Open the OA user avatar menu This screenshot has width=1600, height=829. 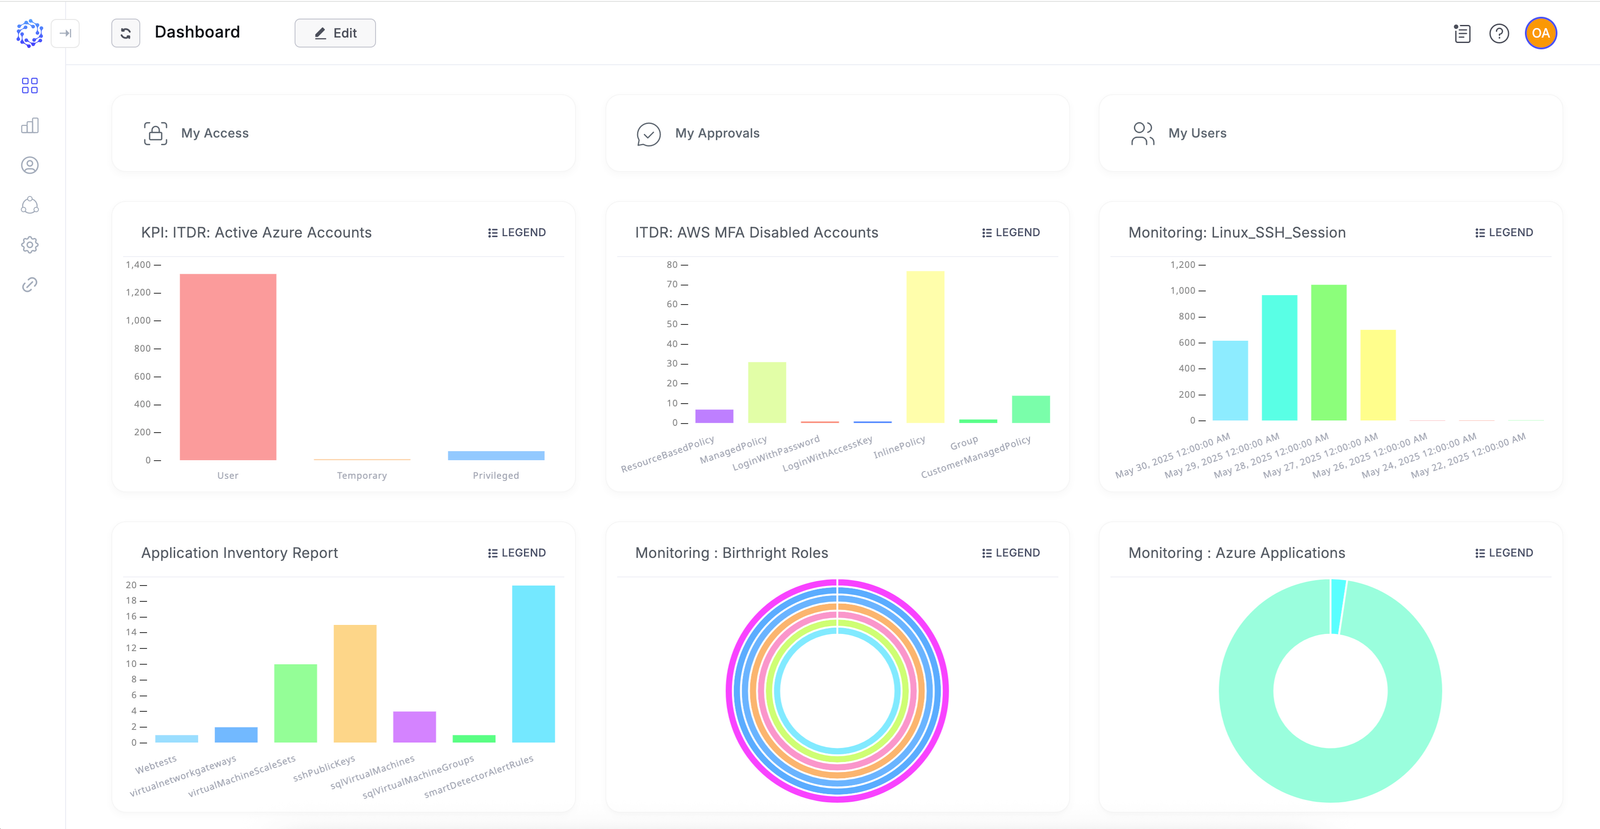pos(1541,33)
